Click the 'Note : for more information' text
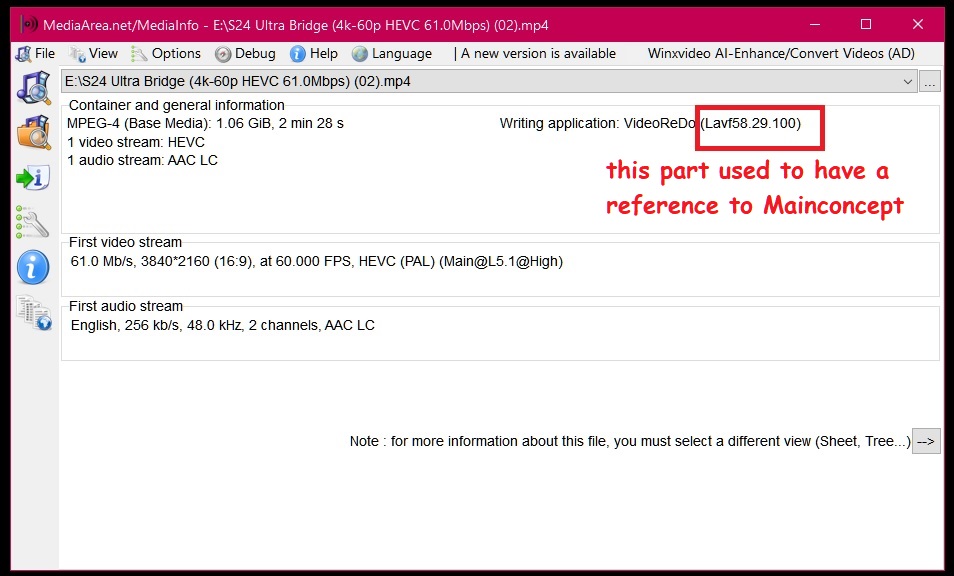This screenshot has width=954, height=576. pyautogui.click(x=630, y=441)
